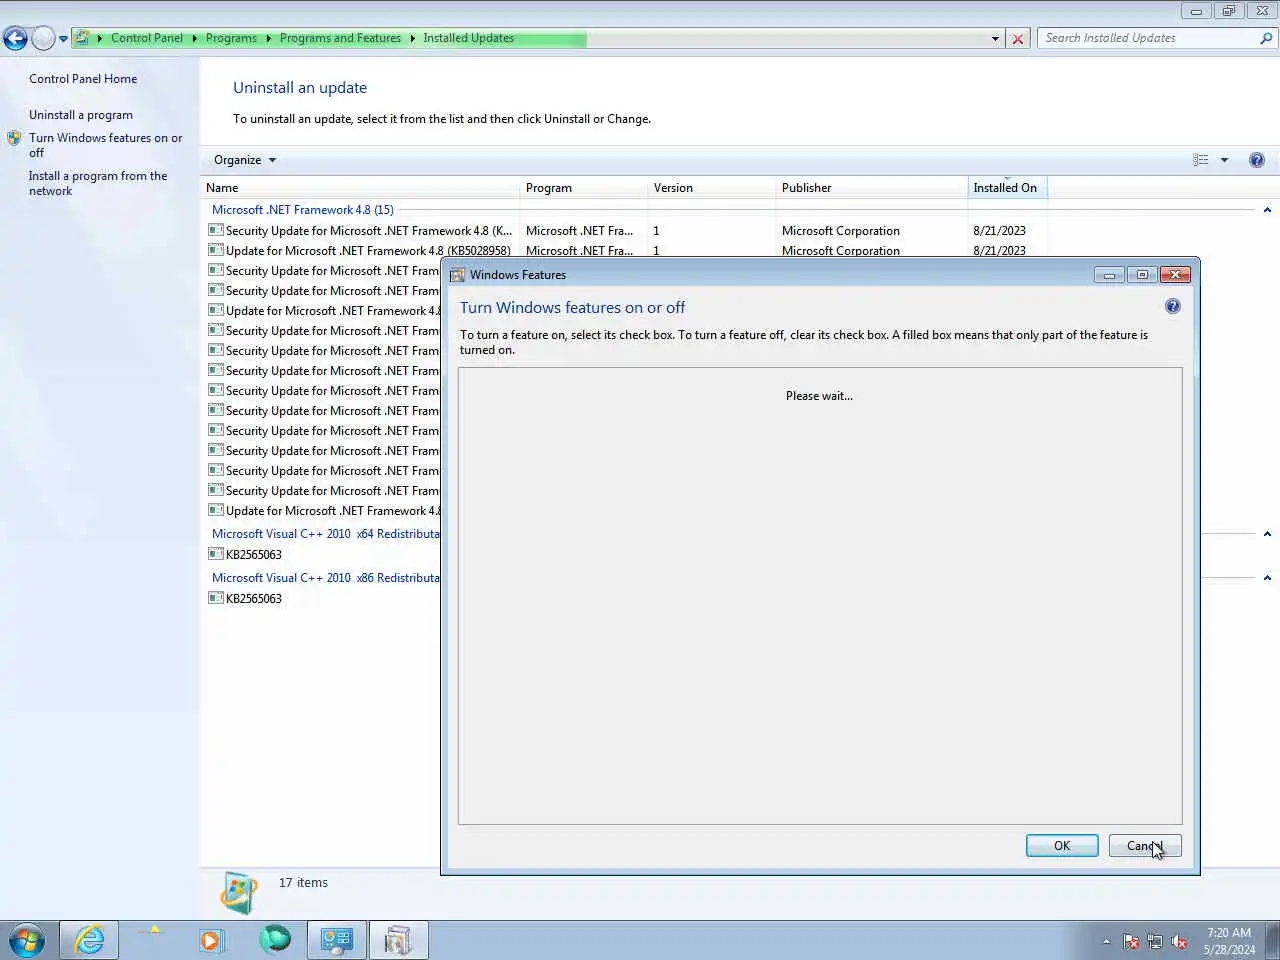Open the view options dropdown arrow

[x=1224, y=160]
